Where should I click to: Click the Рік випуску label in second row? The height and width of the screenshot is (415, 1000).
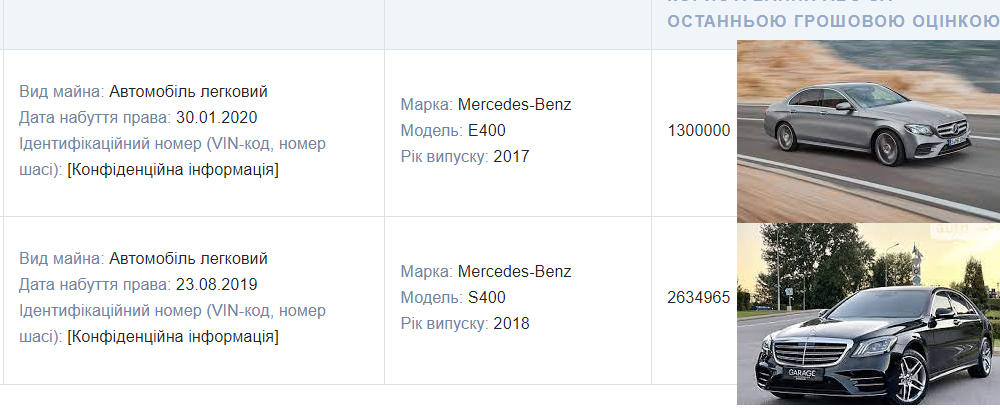click(x=445, y=324)
